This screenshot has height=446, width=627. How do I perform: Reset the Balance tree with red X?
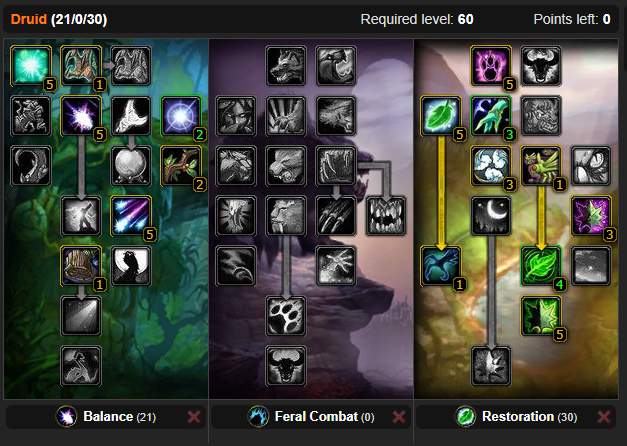(x=194, y=417)
